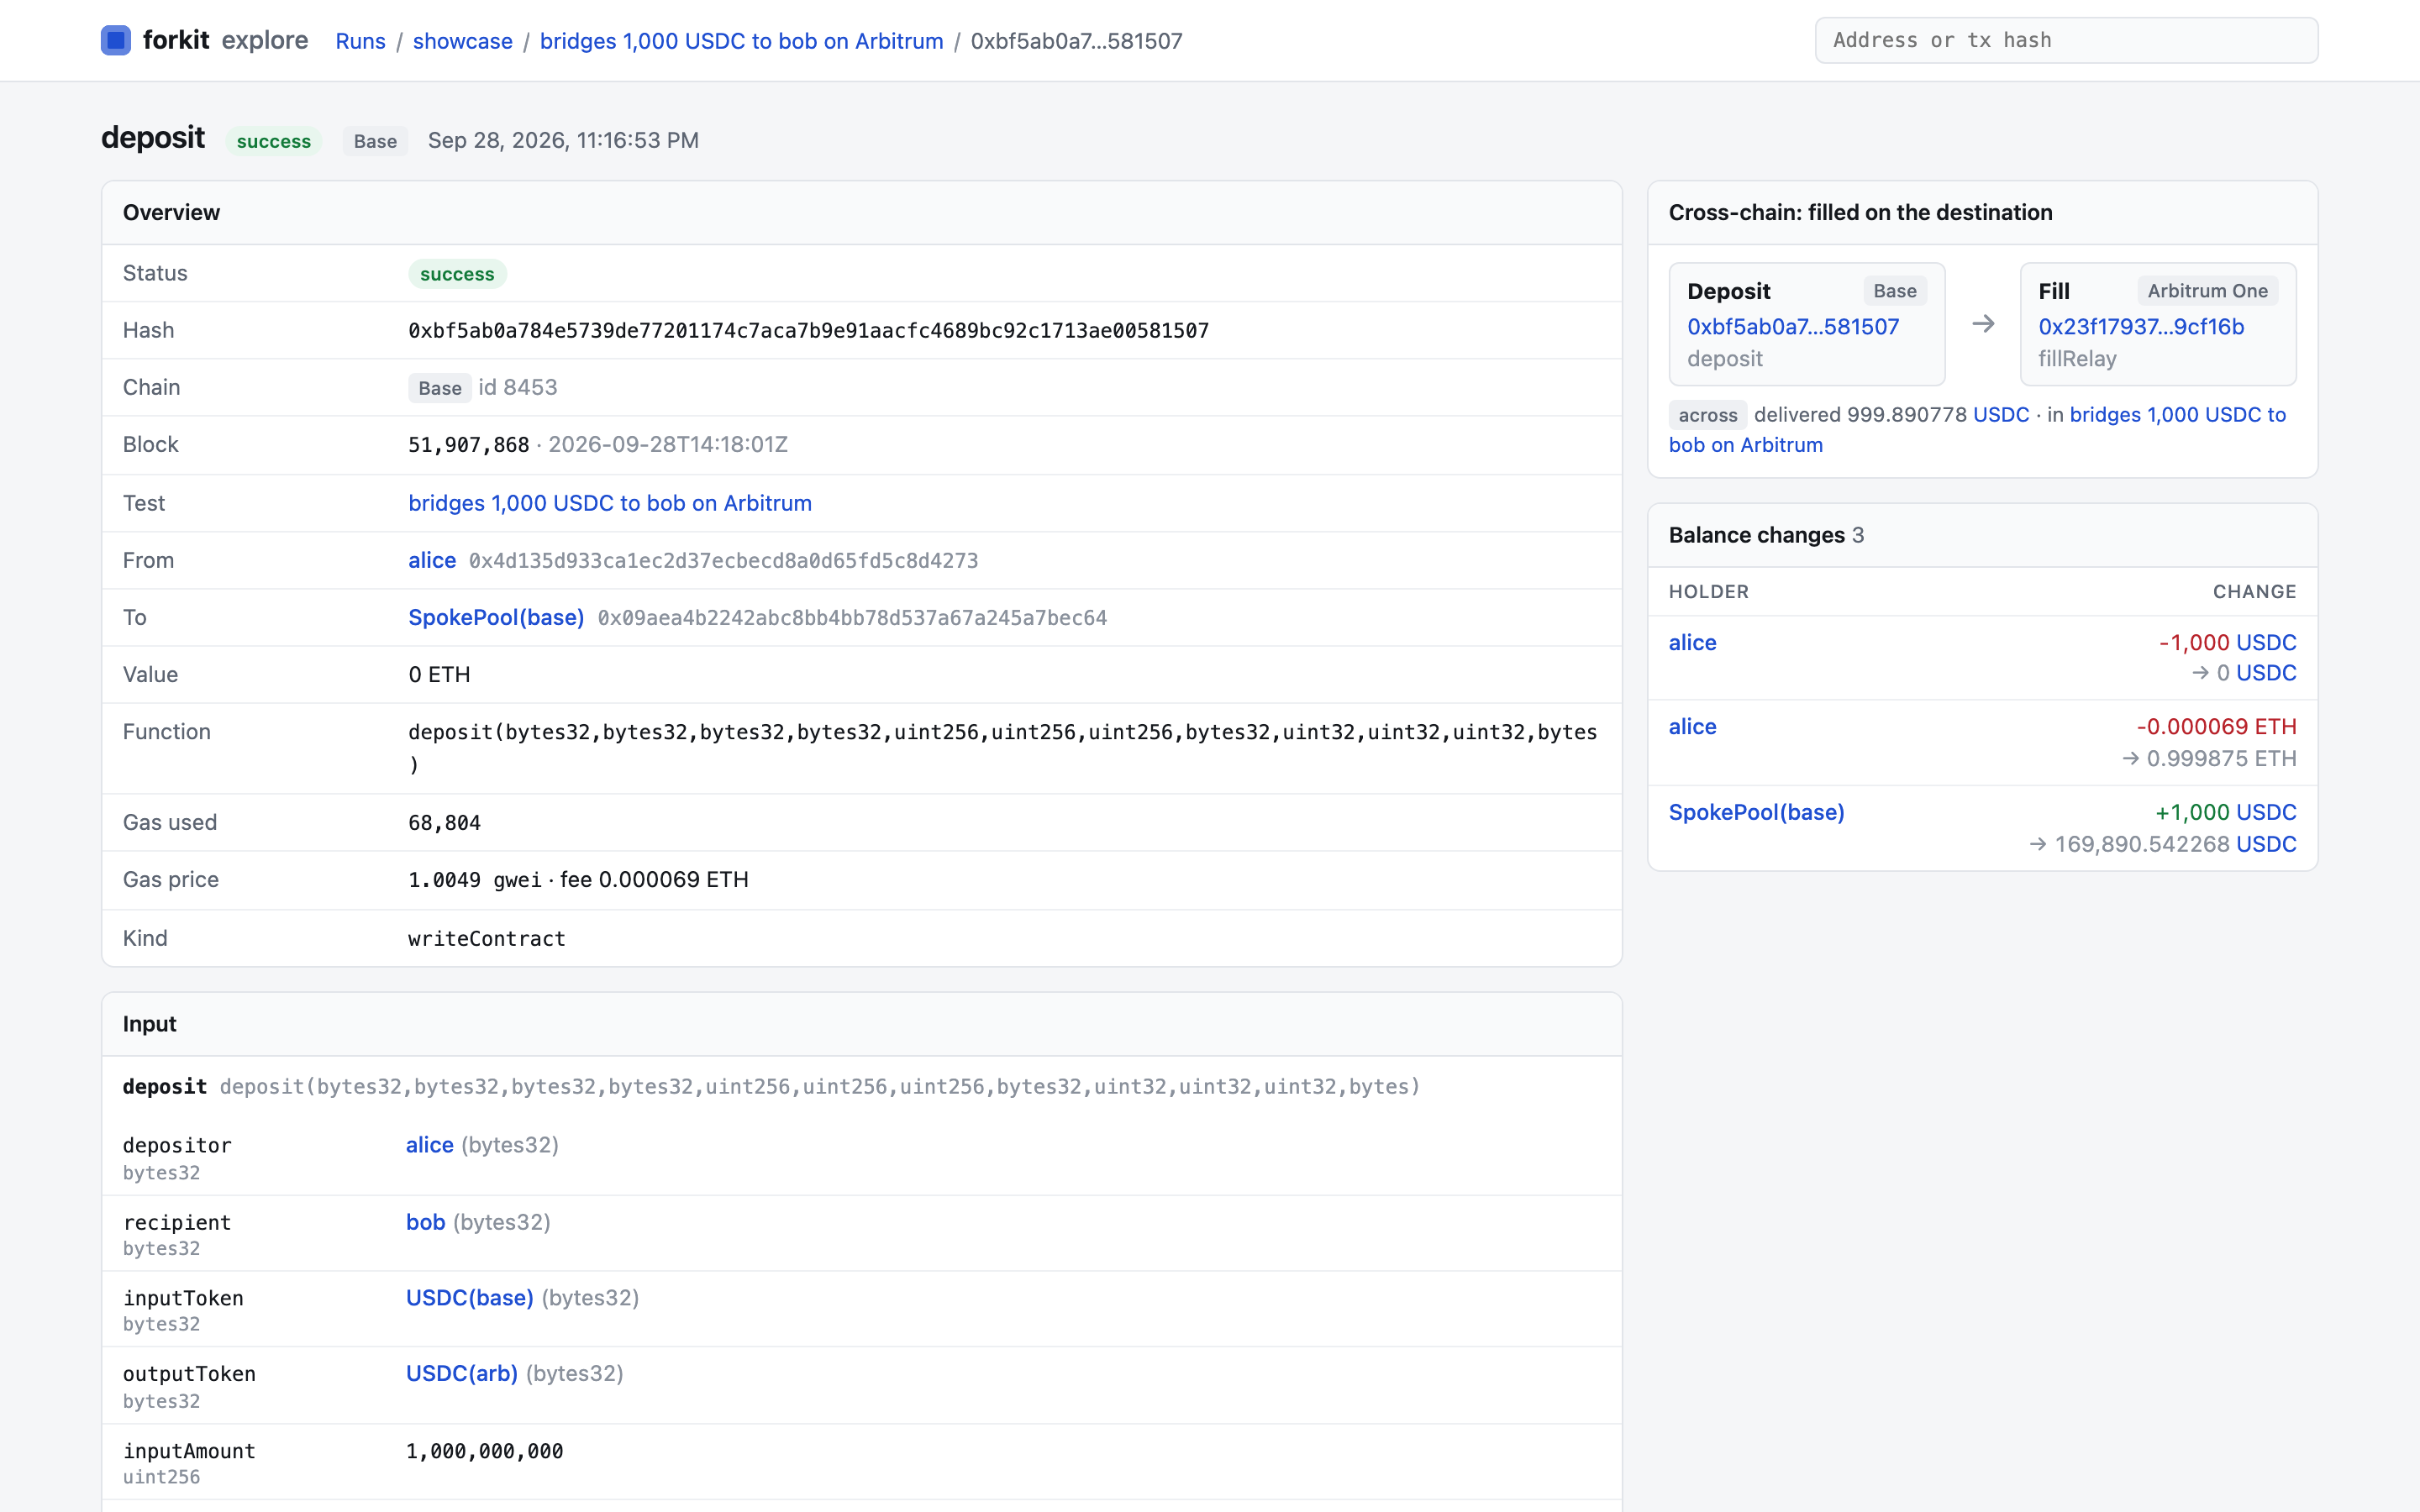
Task: Click USDC link in +1,000 USDC change
Action: coord(2266,812)
